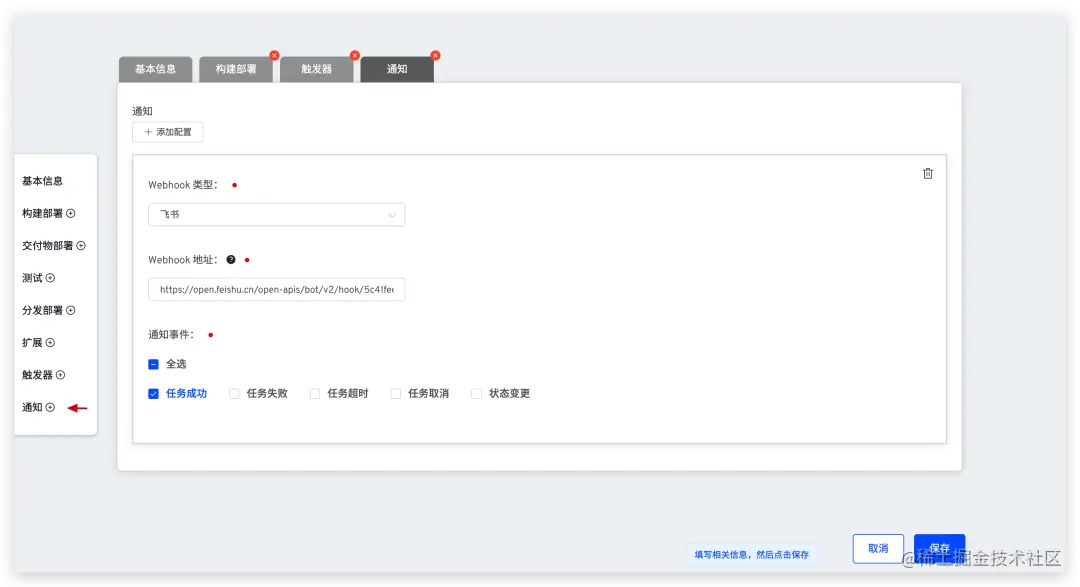
Task: Switch to the 触发器 tab
Action: click(317, 70)
